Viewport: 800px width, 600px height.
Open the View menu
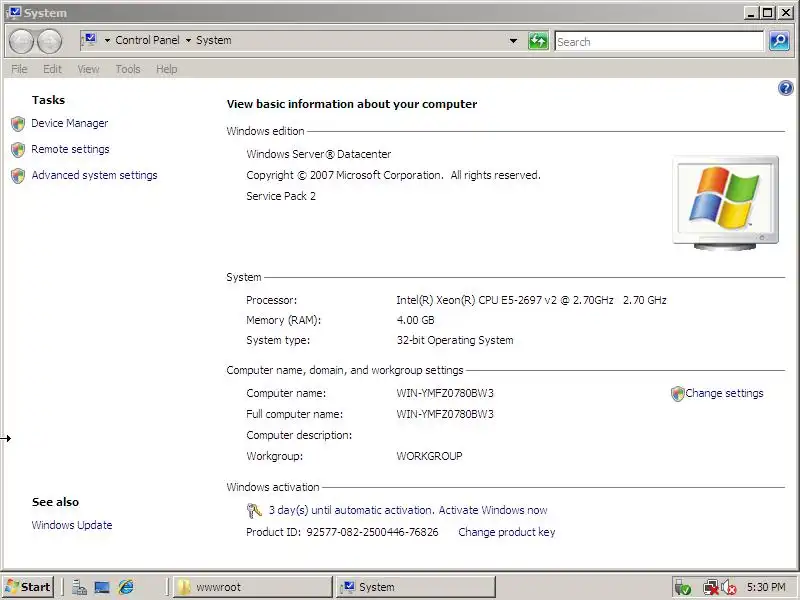tap(88, 69)
